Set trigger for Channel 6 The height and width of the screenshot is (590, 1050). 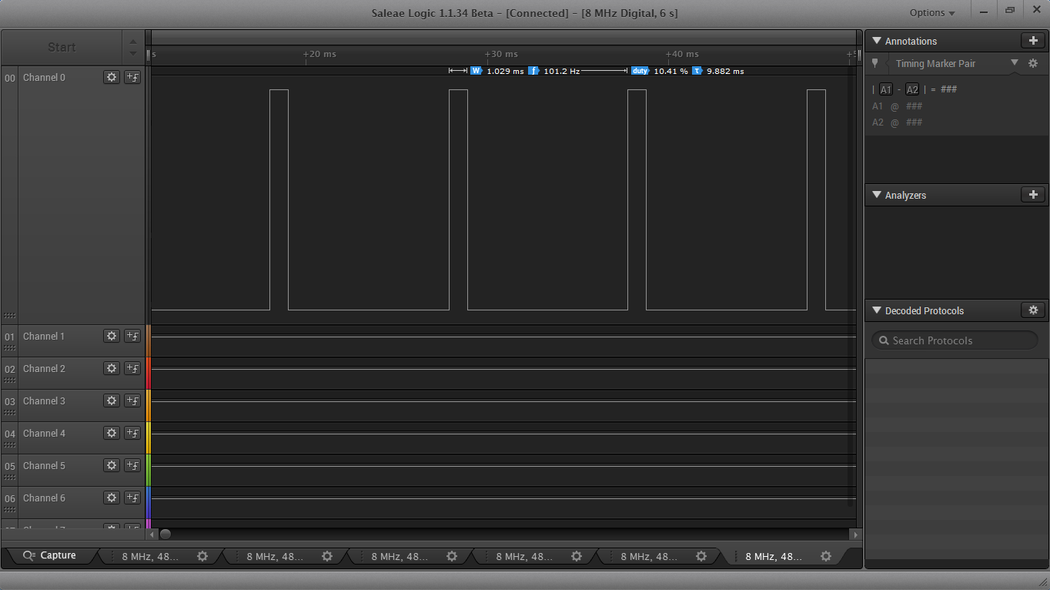point(133,498)
